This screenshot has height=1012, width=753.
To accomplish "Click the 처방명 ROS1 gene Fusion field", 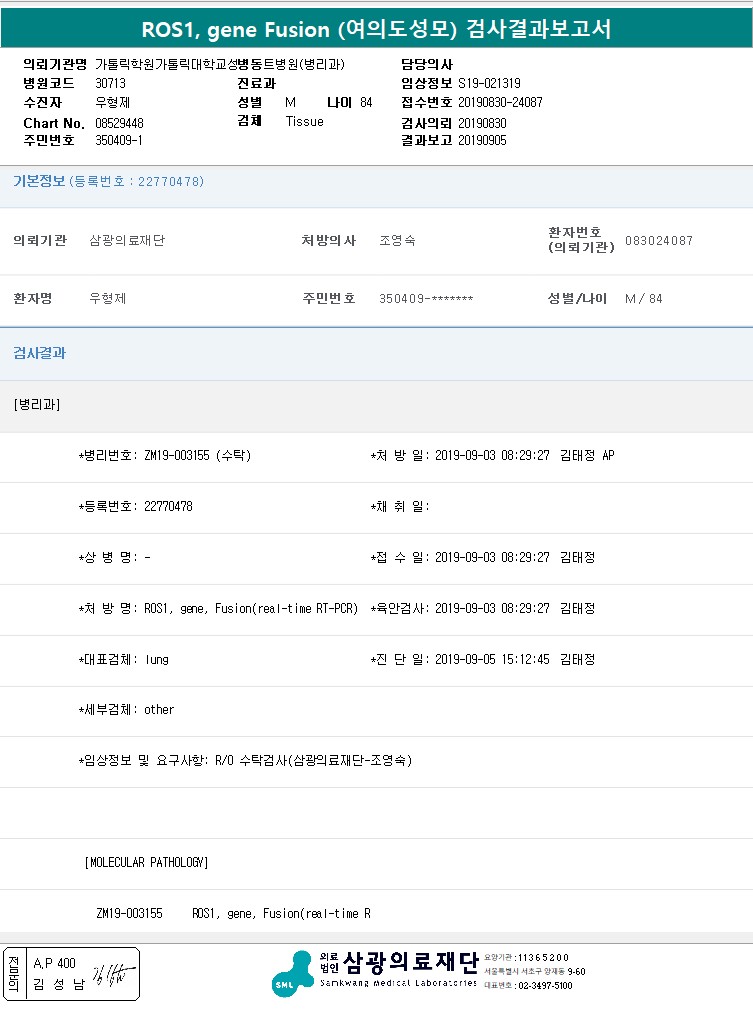I will 217,608.
